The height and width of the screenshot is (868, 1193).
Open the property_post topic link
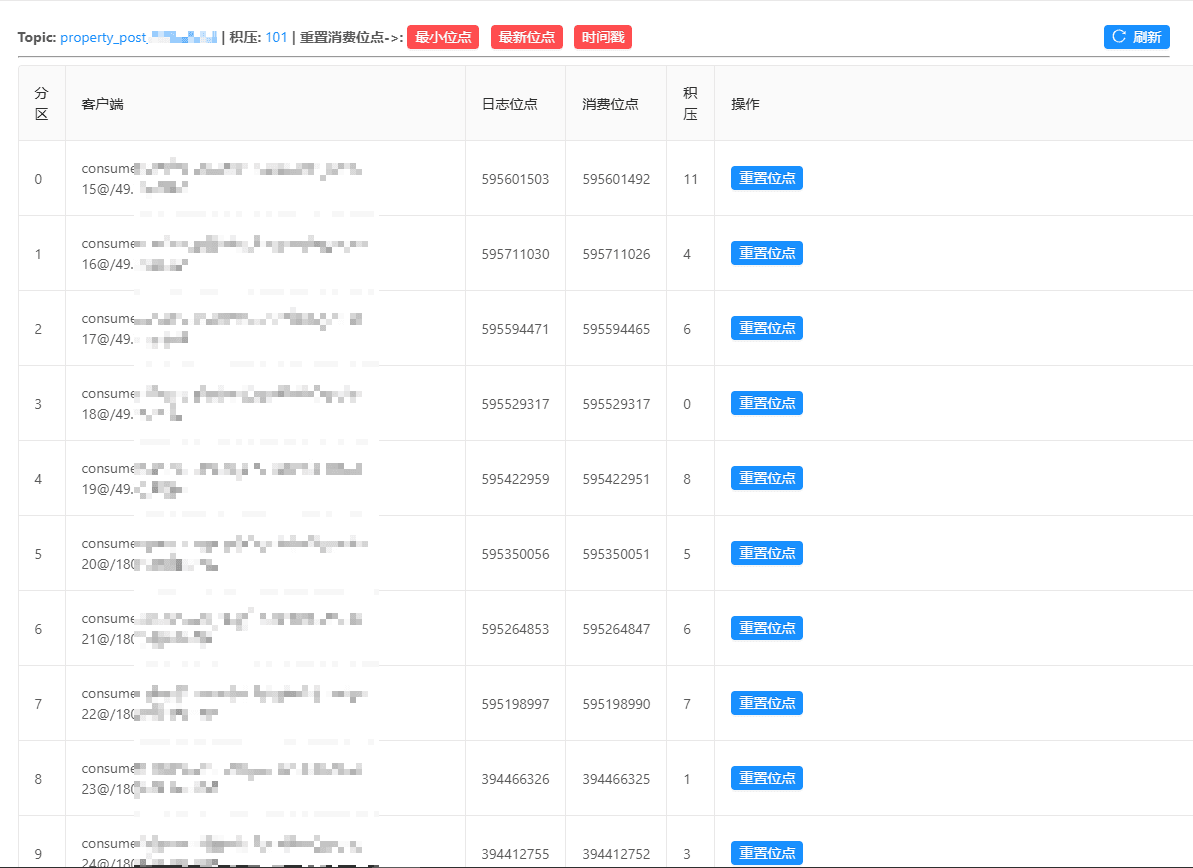138,37
